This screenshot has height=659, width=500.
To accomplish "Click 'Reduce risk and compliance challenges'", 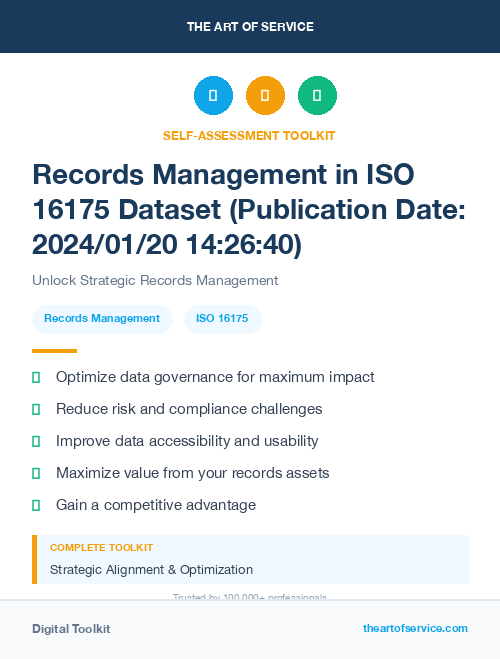I will 189,409.
